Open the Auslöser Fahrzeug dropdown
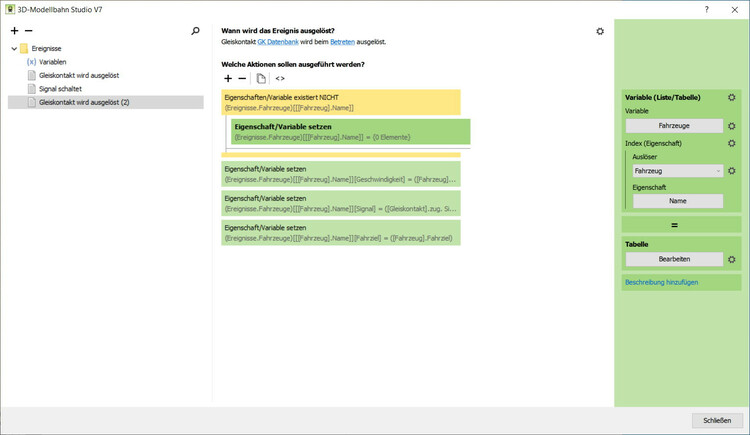The width and height of the screenshot is (750, 435). [676, 171]
